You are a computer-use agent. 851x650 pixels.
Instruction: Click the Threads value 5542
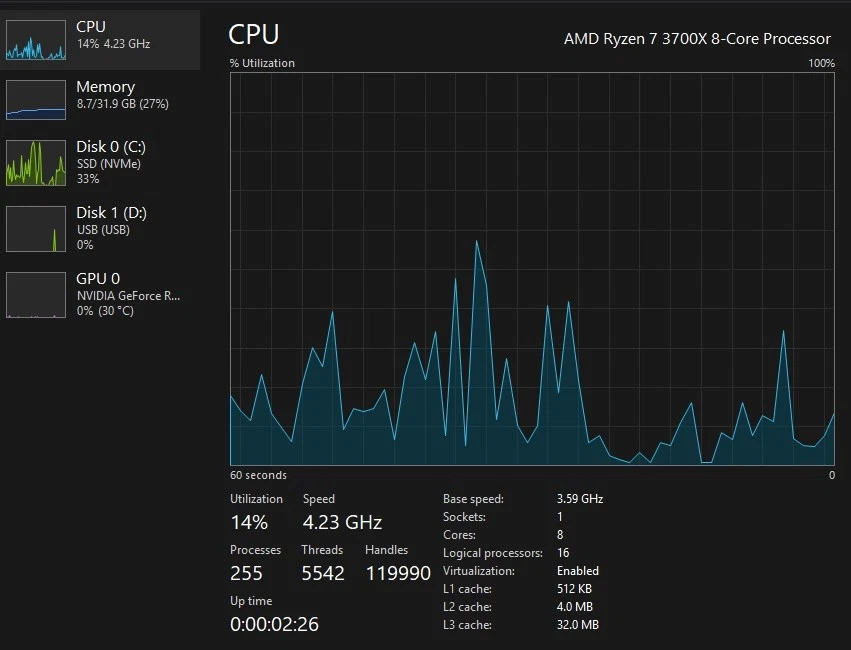(x=322, y=573)
